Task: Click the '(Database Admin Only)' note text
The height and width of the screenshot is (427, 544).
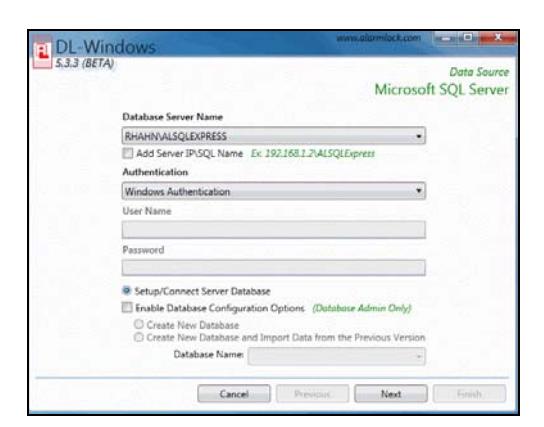Action: (362, 308)
